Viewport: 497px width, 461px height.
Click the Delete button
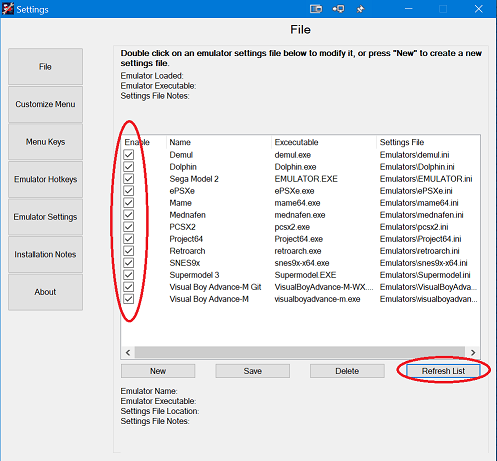point(347,371)
